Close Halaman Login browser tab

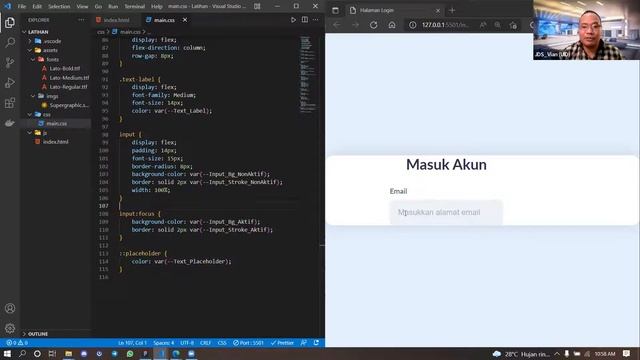coord(438,10)
